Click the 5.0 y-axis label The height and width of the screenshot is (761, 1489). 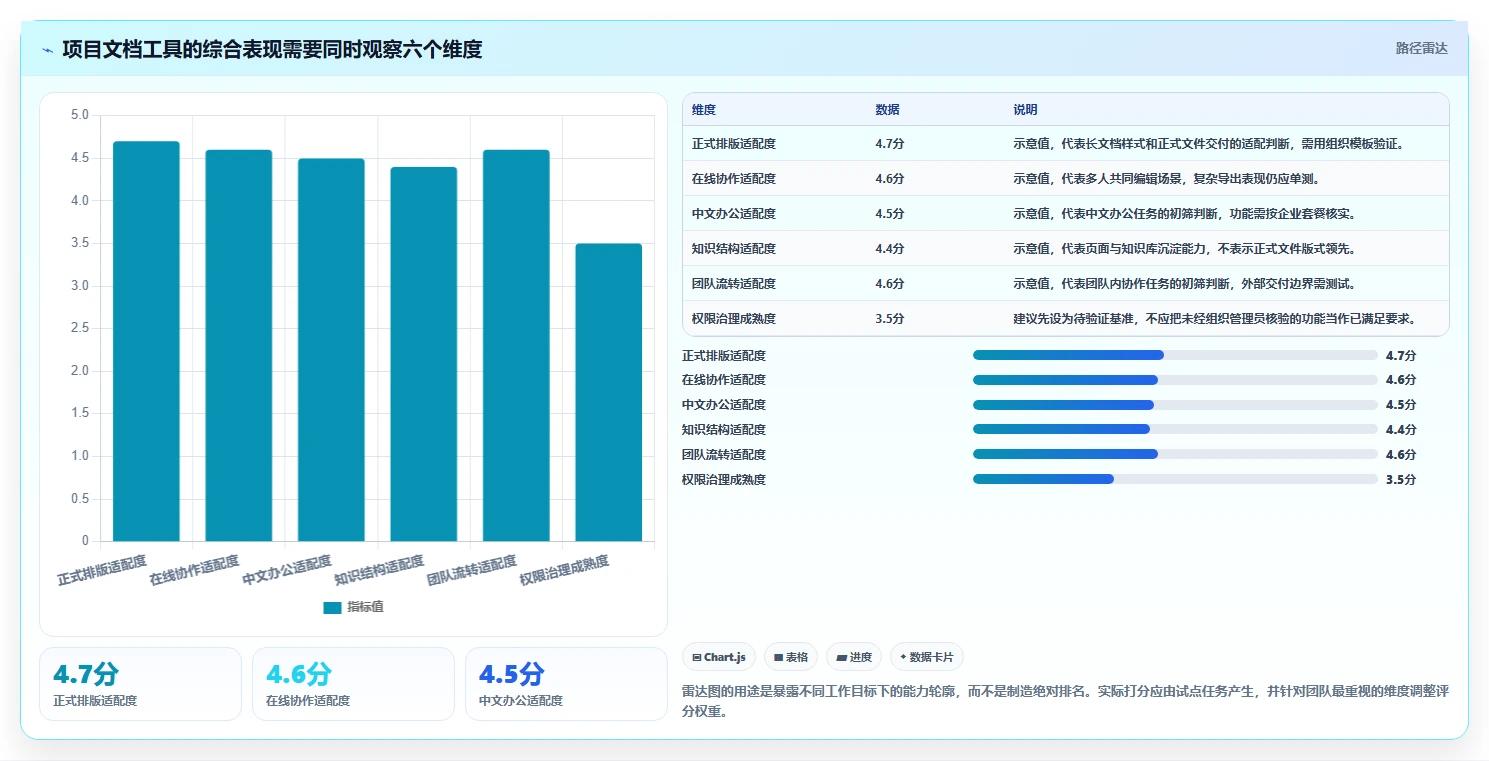click(80, 116)
